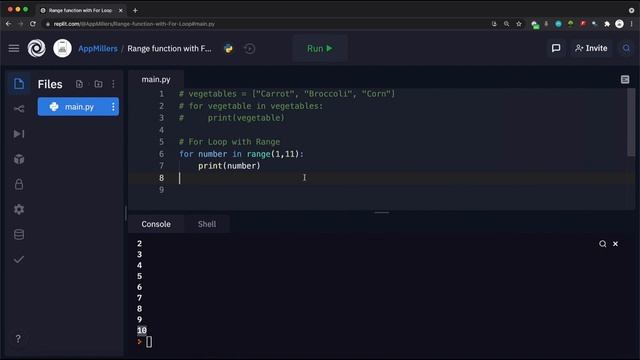The width and height of the screenshot is (640, 360).
Task: Open the Database sidebar icon
Action: coord(19,234)
